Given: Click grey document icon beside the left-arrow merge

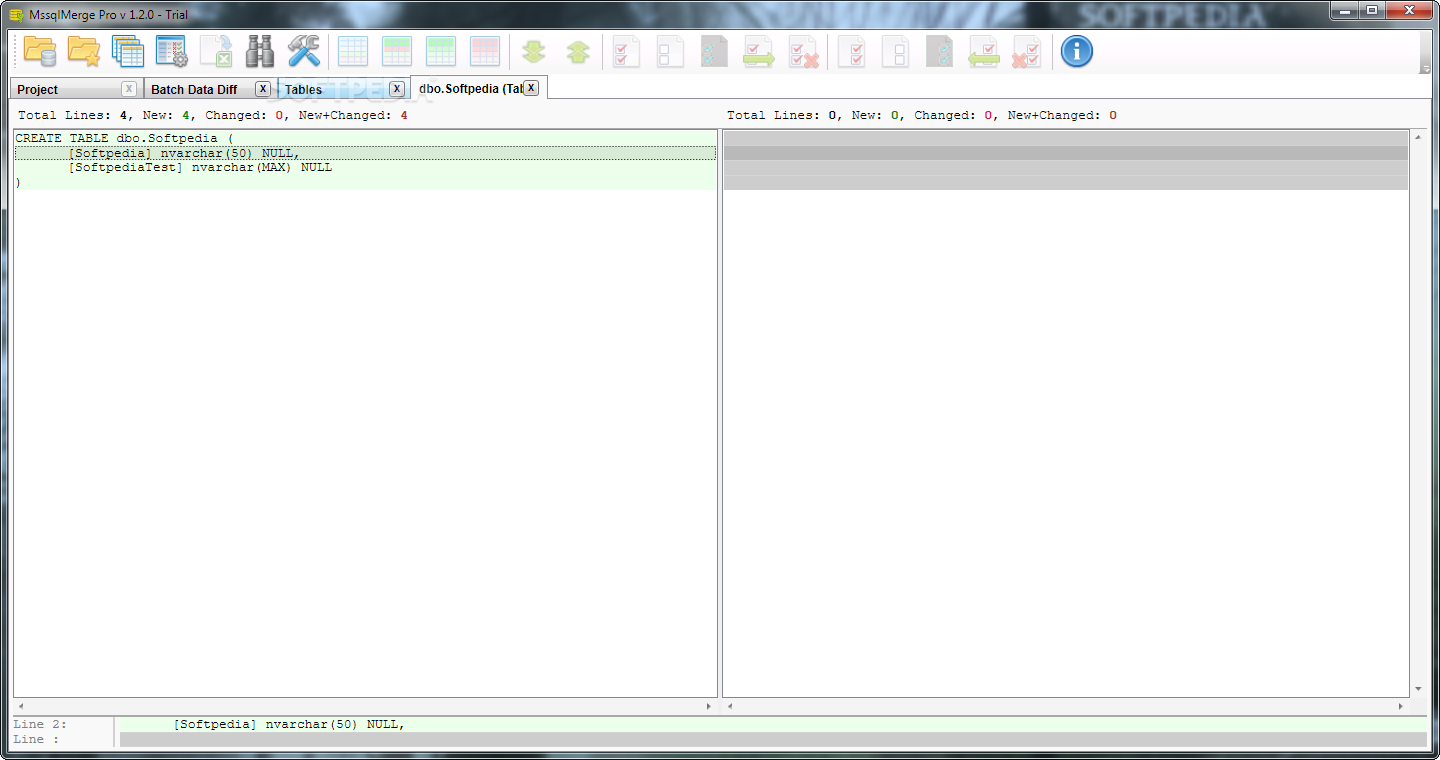Looking at the screenshot, I should tap(940, 51).
